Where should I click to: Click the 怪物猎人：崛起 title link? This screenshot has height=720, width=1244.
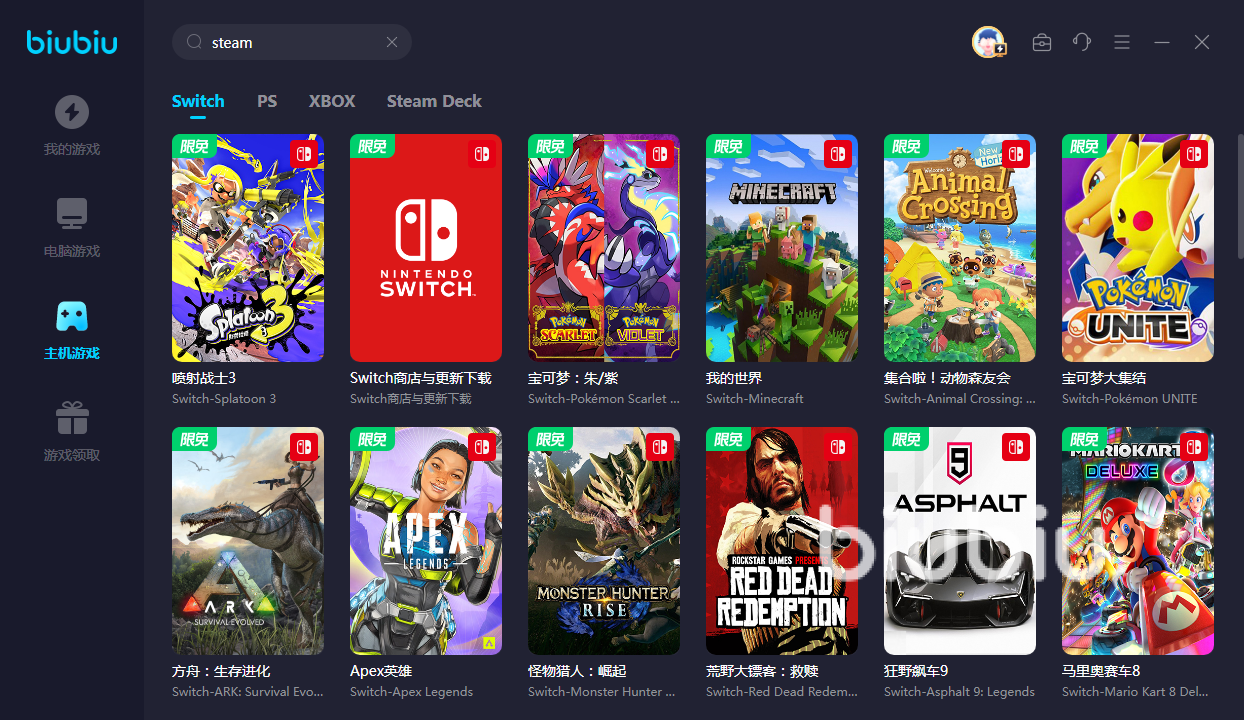click(575, 671)
